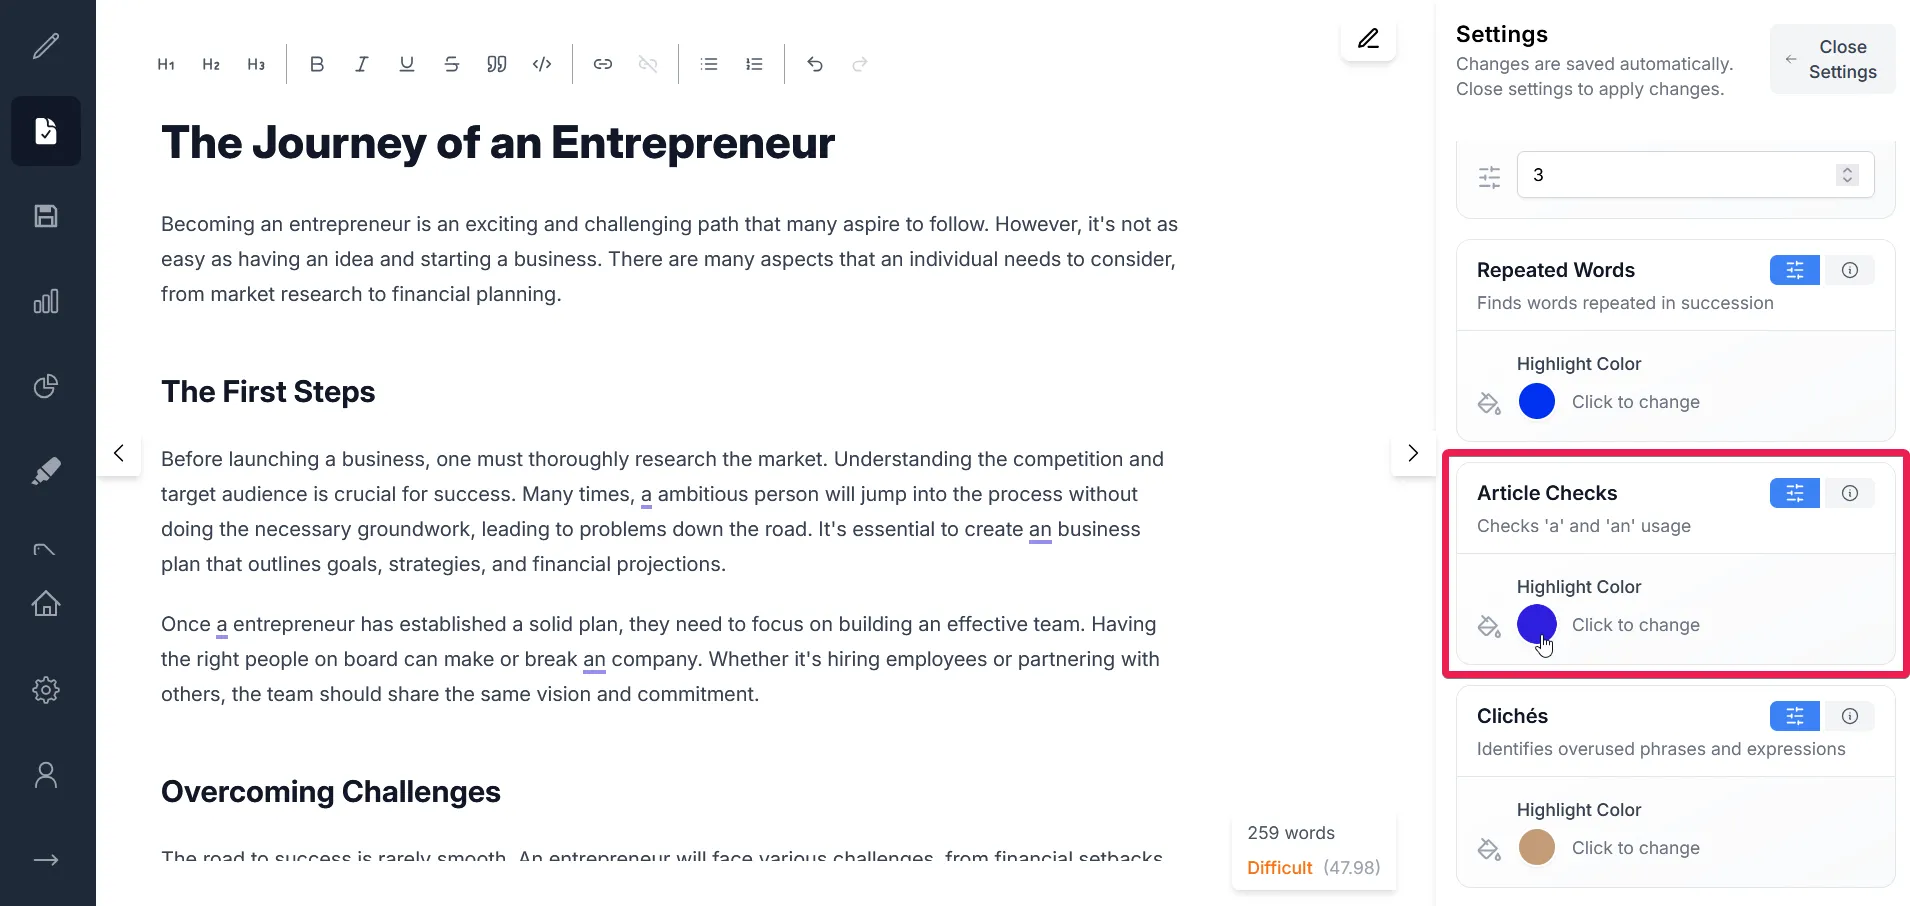Image resolution: width=1910 pixels, height=906 pixels.
Task: Toggle bold text formatting
Action: [x=317, y=64]
